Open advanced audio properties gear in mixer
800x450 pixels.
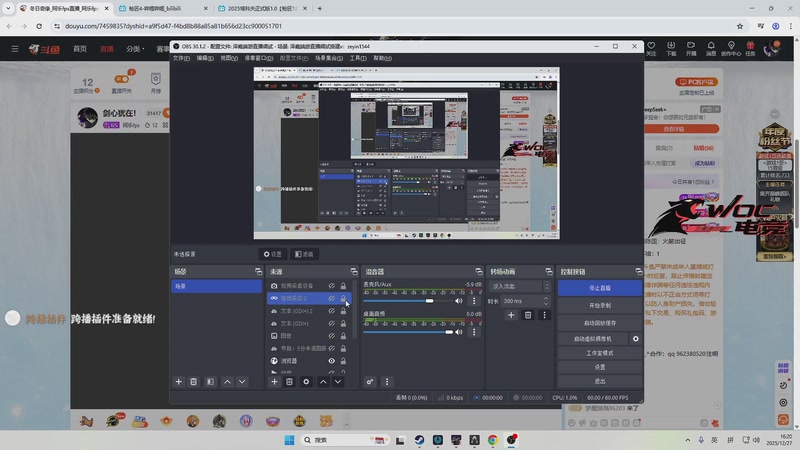coord(370,382)
